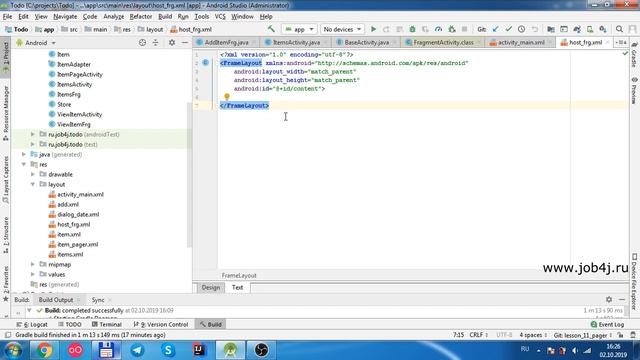The width and height of the screenshot is (640, 360).
Task: Click the Build panel settings gear
Action: click(609, 299)
